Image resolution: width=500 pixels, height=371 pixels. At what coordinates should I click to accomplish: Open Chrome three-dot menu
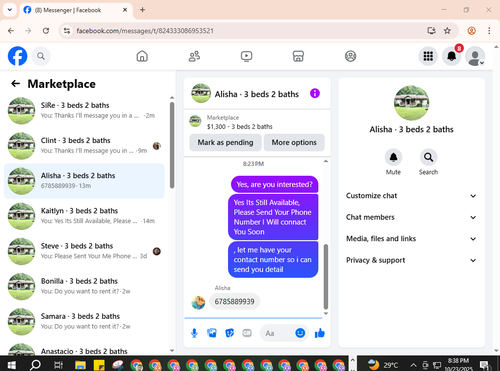pyautogui.click(x=489, y=31)
